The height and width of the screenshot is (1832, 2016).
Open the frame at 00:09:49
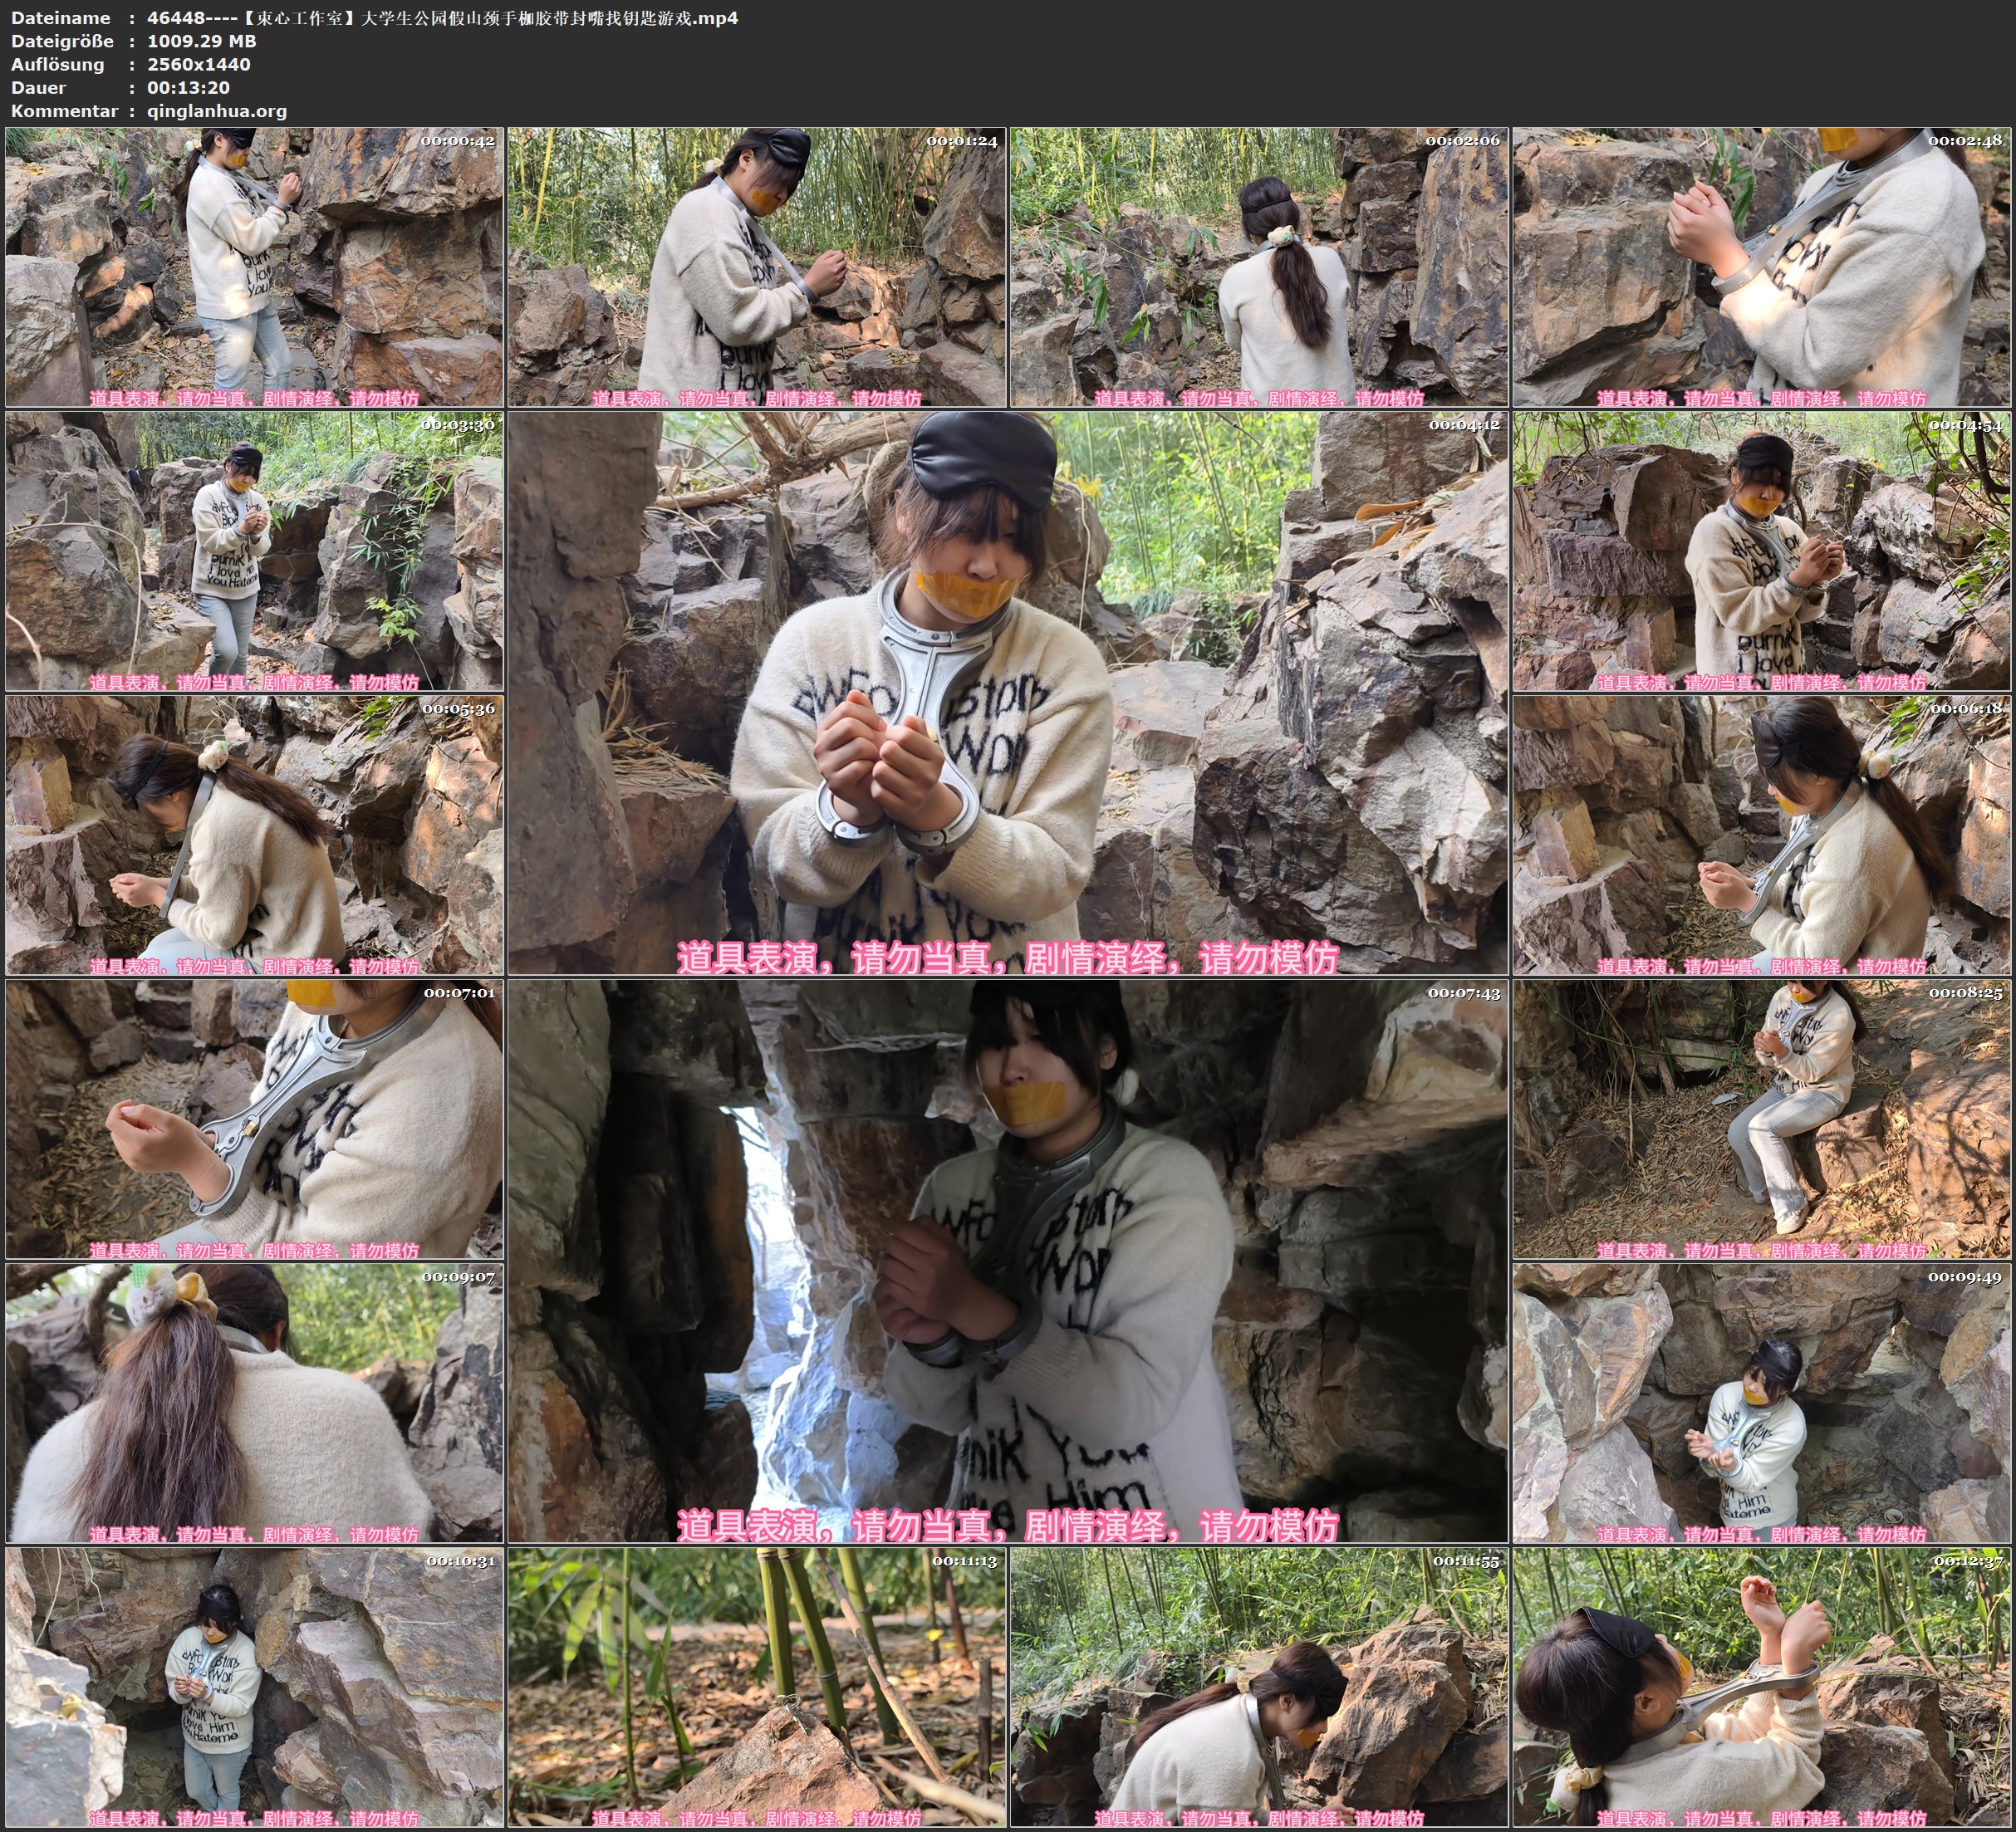coord(1761,1403)
